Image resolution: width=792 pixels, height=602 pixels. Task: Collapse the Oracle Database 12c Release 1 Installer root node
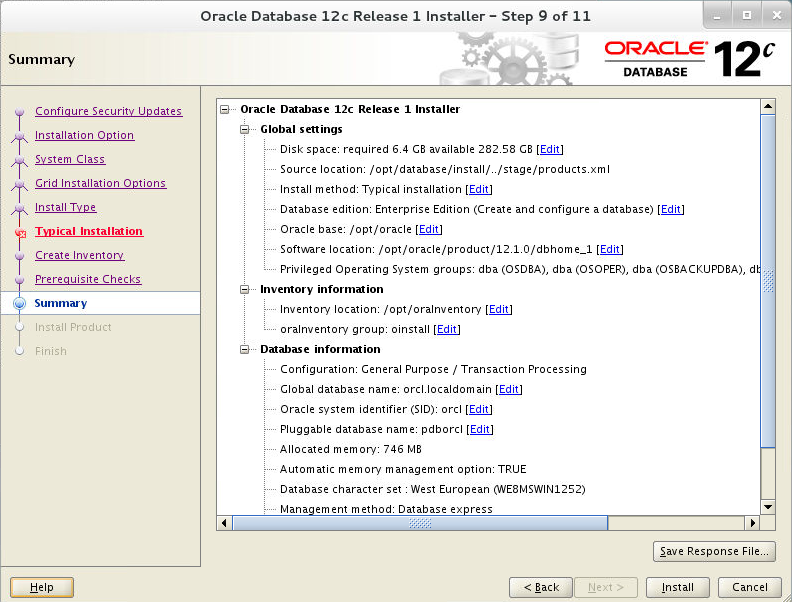tap(225, 109)
